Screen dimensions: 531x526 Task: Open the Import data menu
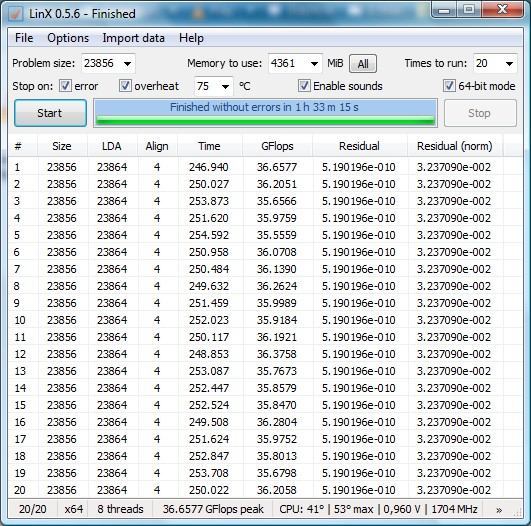(133, 38)
